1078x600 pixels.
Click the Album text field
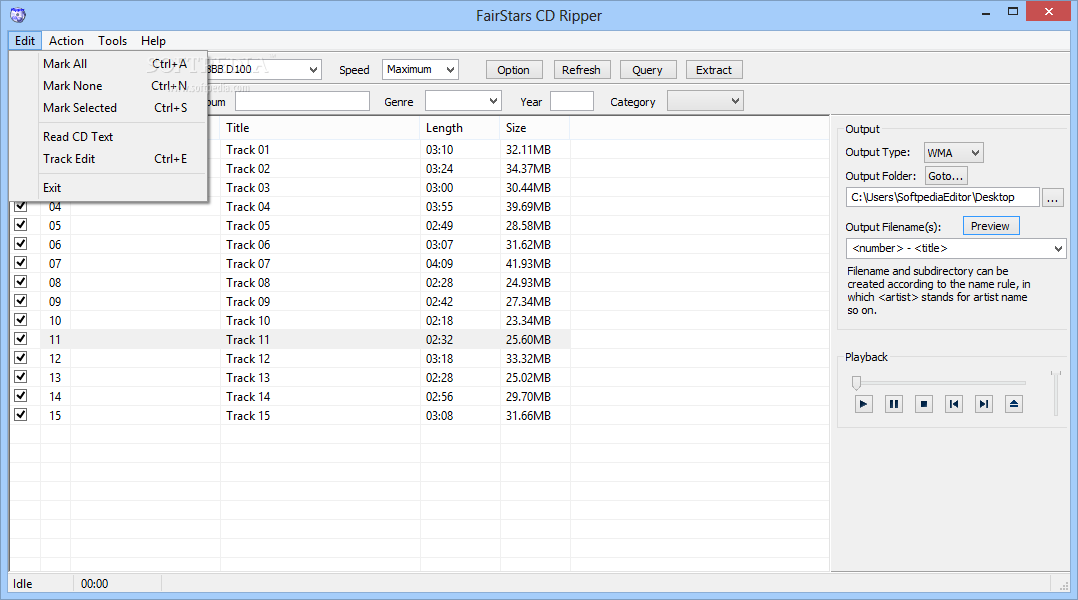pos(302,102)
